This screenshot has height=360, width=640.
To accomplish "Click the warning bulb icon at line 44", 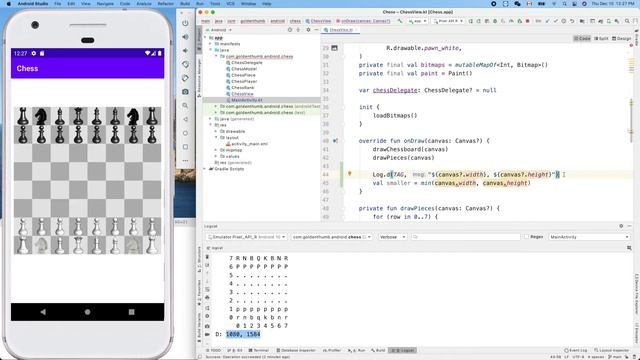I will [349, 174].
